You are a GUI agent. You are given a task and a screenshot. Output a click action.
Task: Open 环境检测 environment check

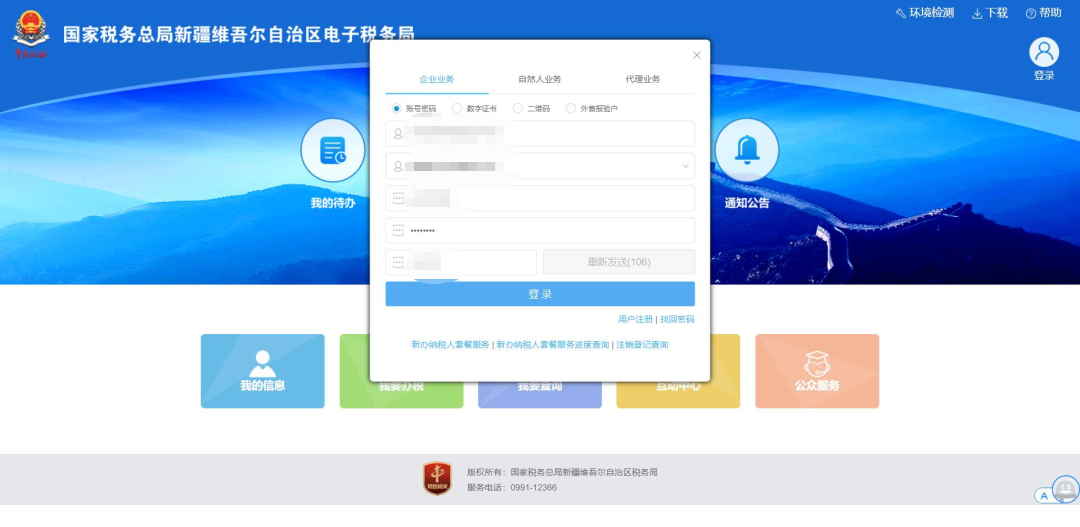pos(924,13)
